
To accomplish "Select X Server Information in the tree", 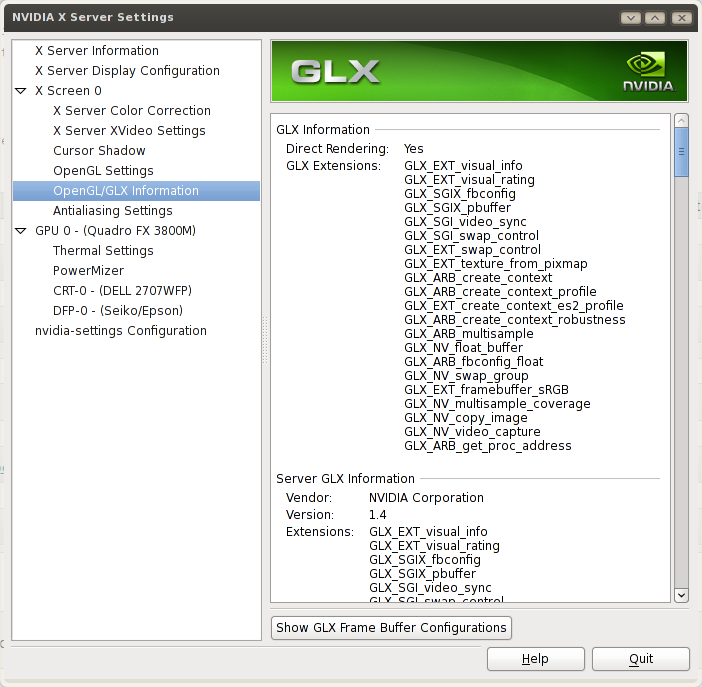I will point(97,51).
